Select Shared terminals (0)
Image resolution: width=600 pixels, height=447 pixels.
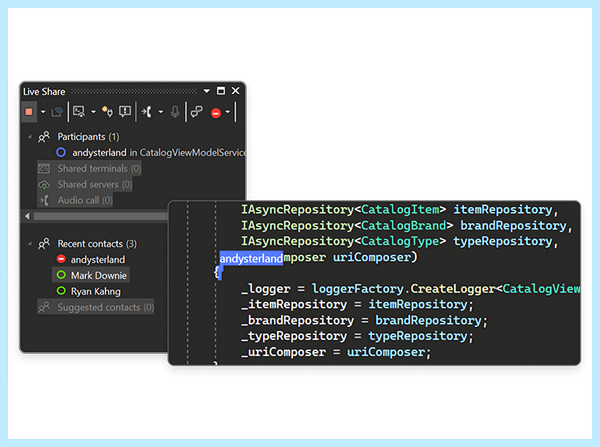[99, 168]
